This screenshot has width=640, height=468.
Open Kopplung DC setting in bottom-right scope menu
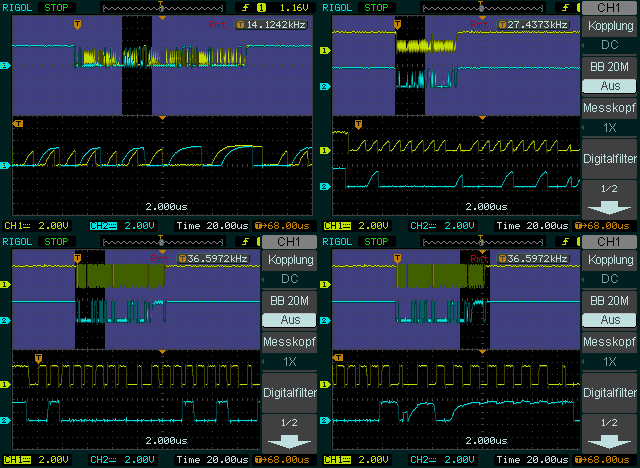(609, 270)
